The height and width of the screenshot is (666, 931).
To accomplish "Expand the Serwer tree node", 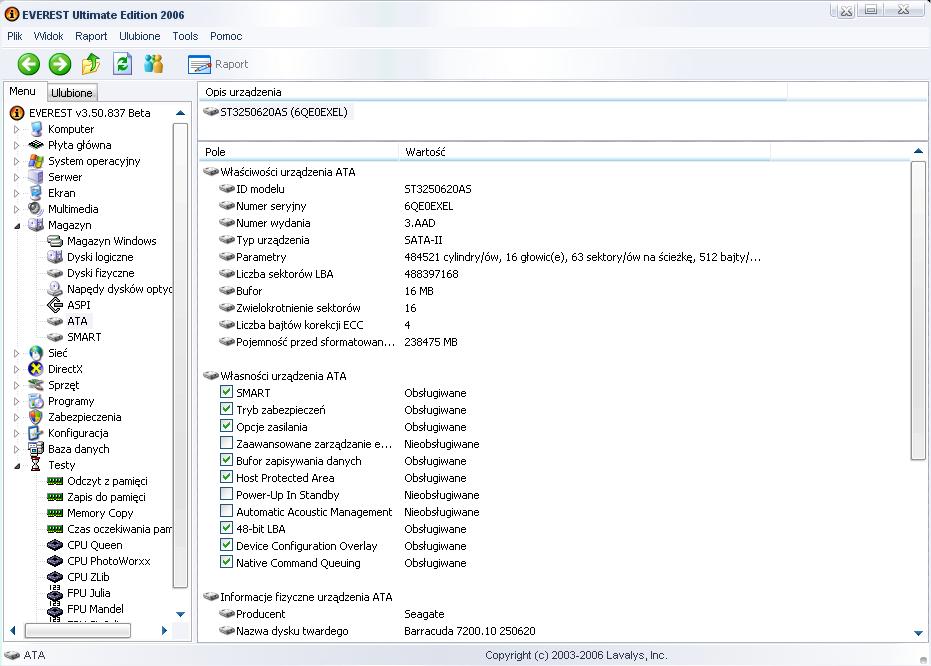I will (17, 177).
